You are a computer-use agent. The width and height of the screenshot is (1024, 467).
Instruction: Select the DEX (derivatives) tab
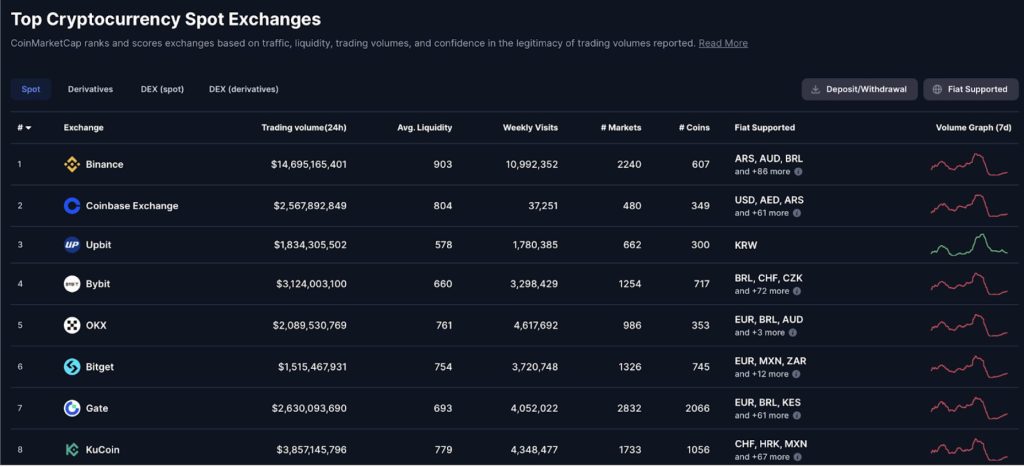(x=243, y=89)
